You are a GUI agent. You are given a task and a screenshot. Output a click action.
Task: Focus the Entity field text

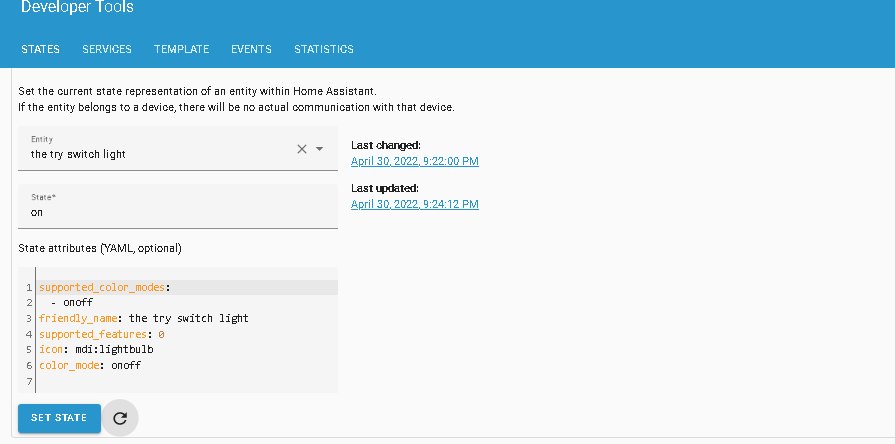(150, 154)
